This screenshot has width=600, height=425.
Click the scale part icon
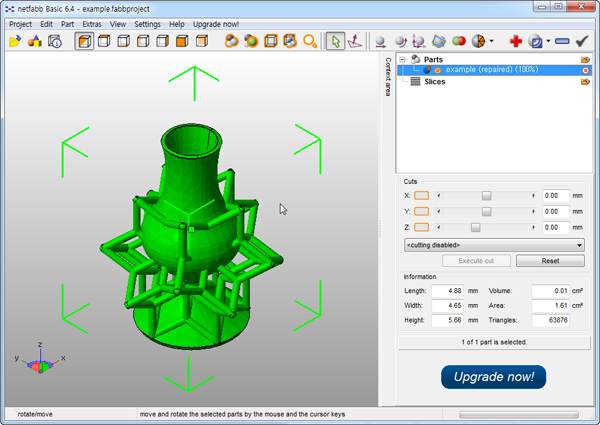(419, 41)
